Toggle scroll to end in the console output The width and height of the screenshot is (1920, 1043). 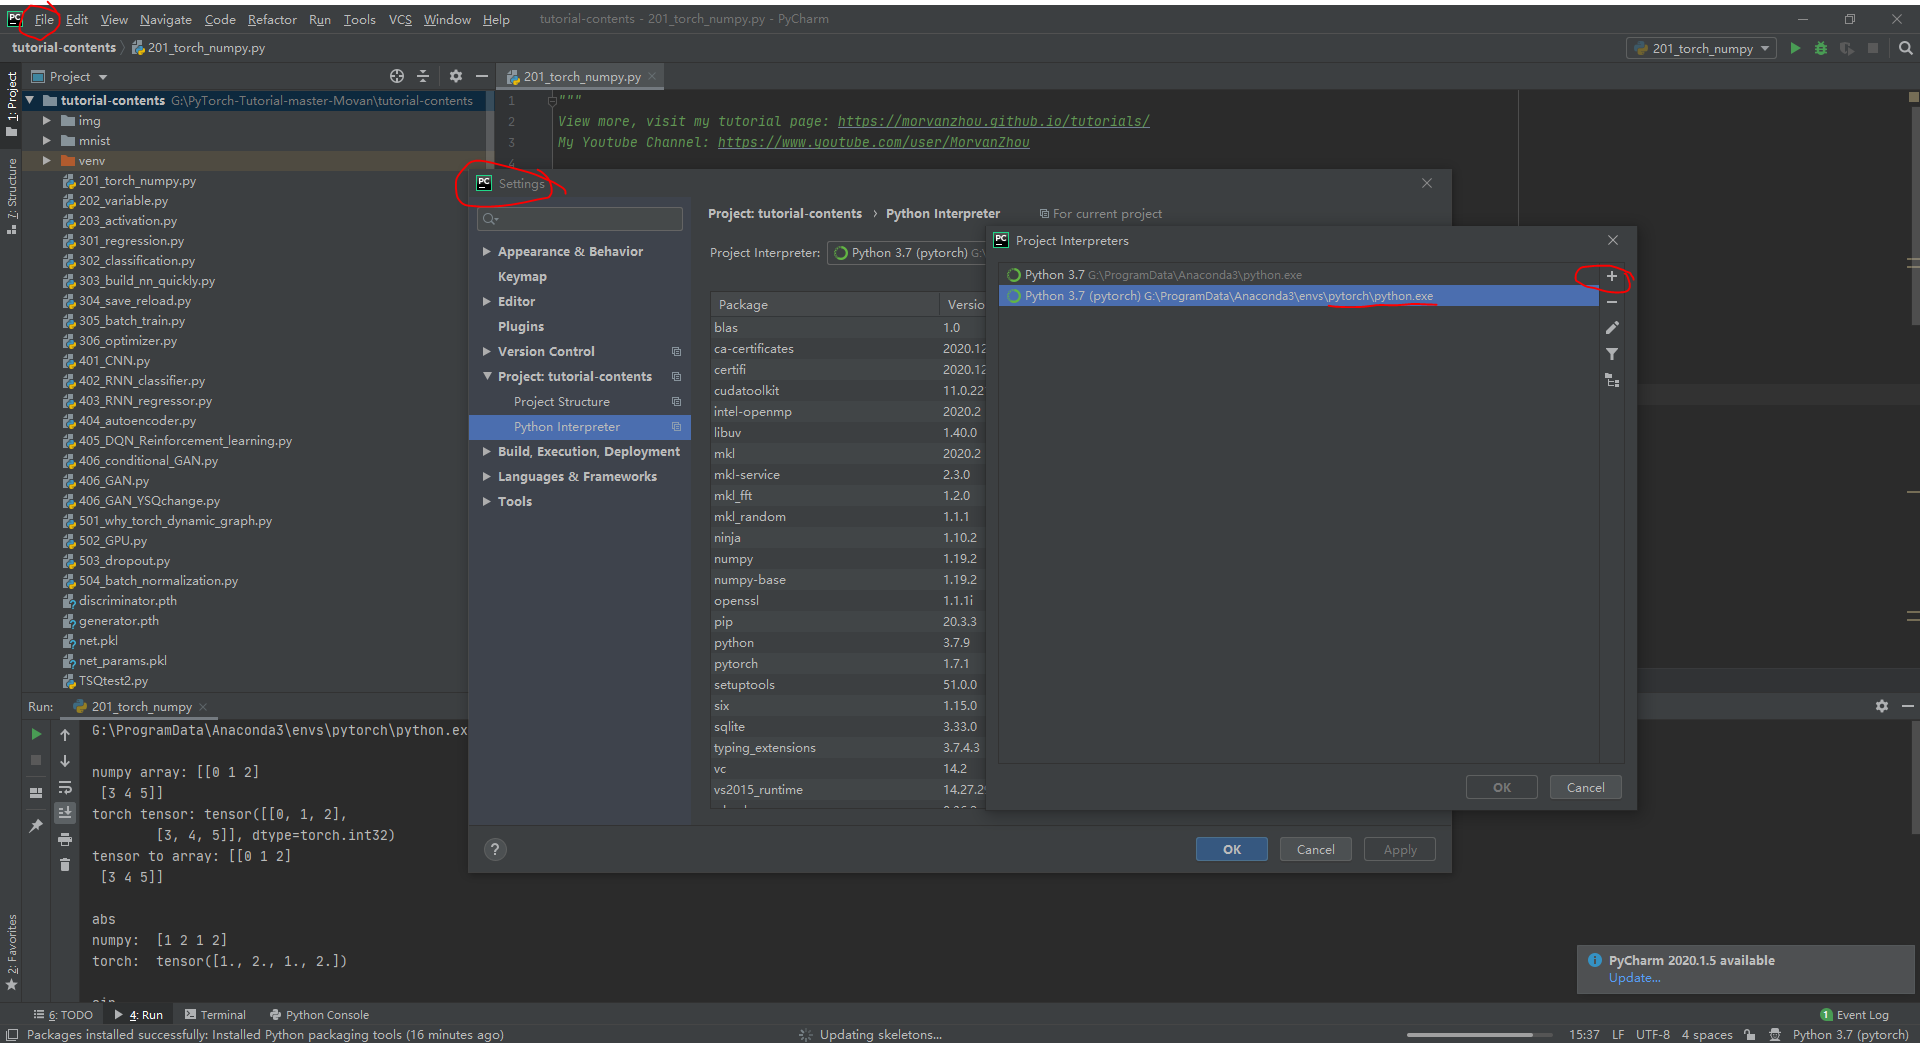(x=65, y=812)
